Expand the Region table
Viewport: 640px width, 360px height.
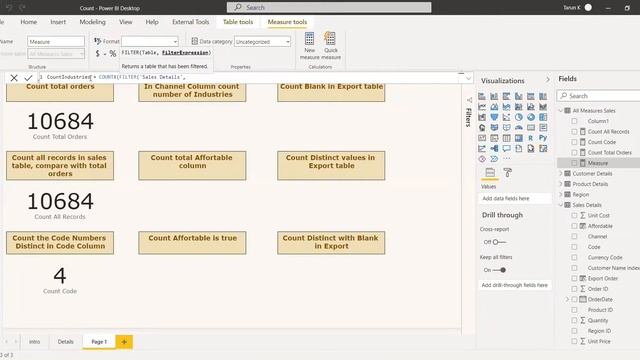coord(561,195)
